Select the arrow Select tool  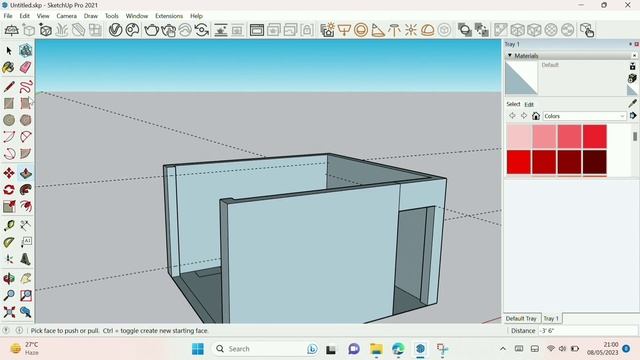[x=9, y=51]
